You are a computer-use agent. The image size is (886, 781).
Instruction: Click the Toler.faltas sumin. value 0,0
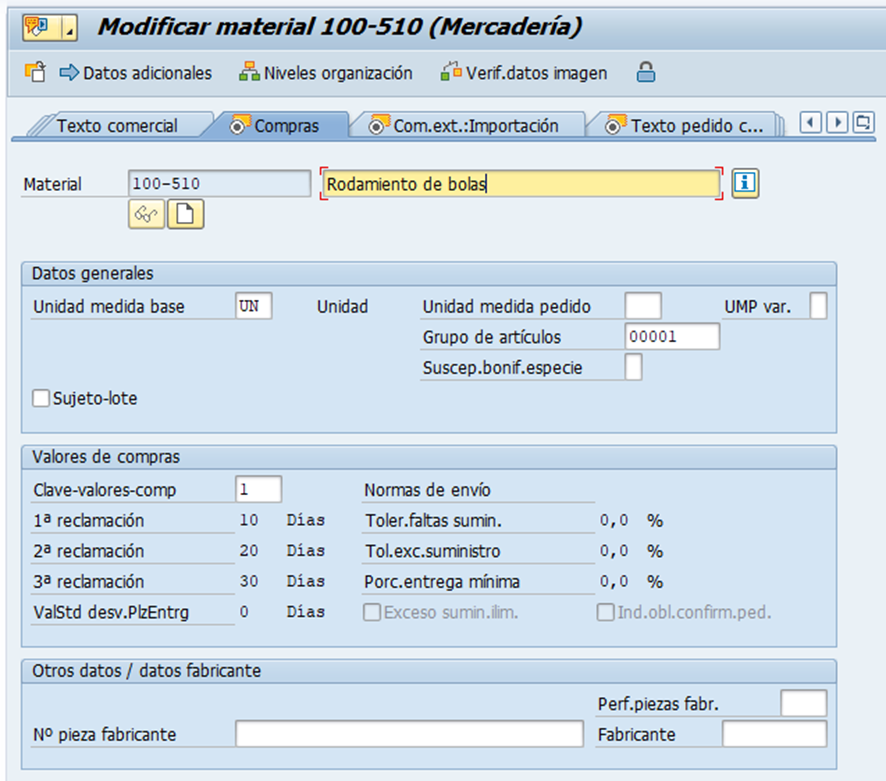coord(614,520)
